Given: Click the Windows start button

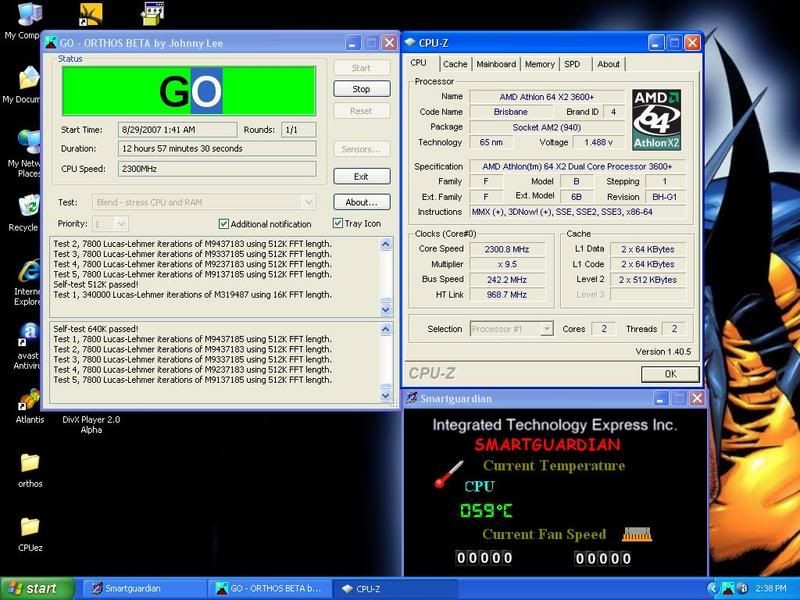Looking at the screenshot, I should coord(37,589).
